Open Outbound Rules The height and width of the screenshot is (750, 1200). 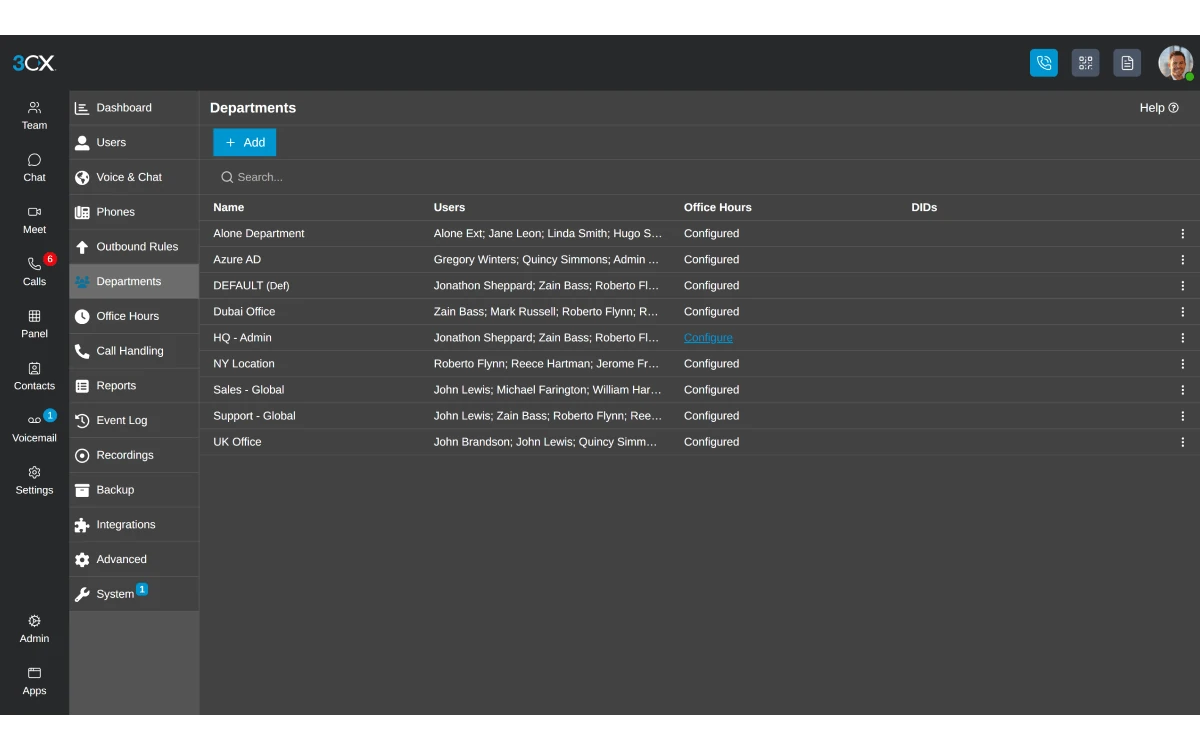(x=134, y=247)
